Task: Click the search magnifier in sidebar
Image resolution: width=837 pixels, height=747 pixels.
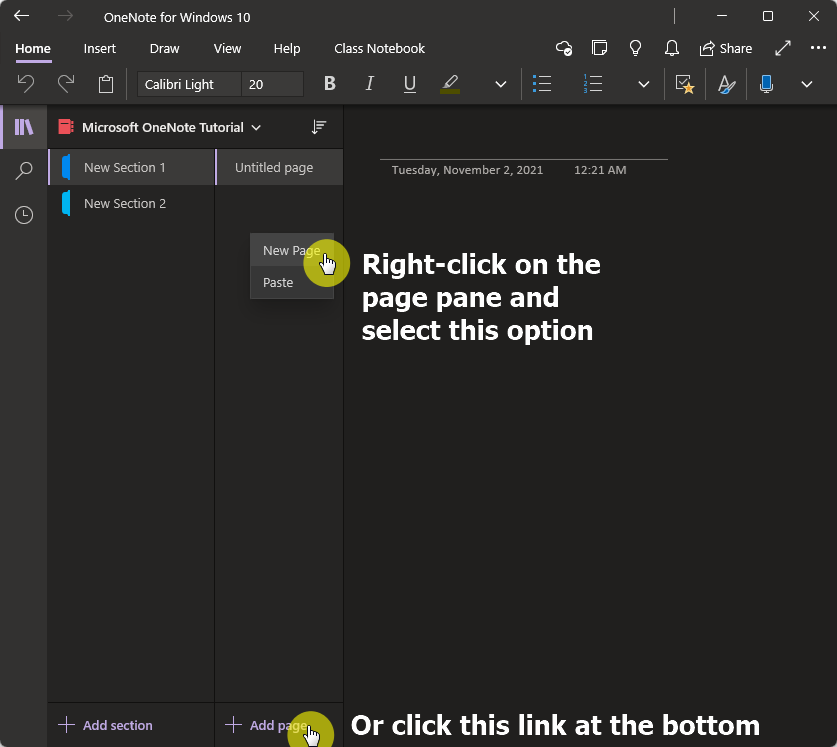Action: click(23, 171)
